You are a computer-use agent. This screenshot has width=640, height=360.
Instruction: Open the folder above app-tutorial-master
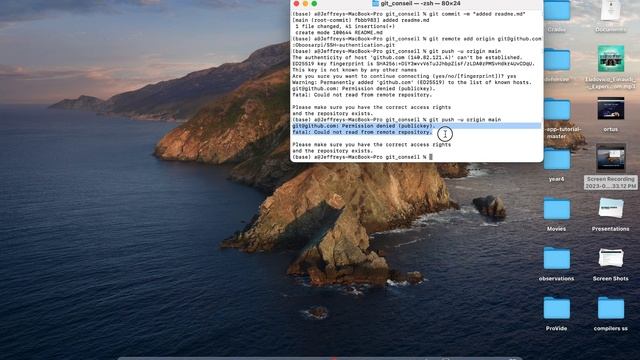pos(556,60)
